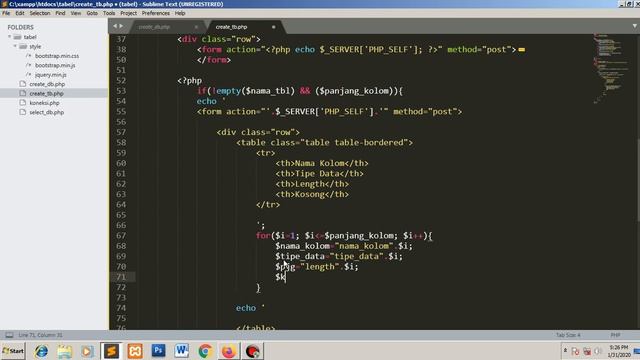Open the Goto menu

click(92, 13)
